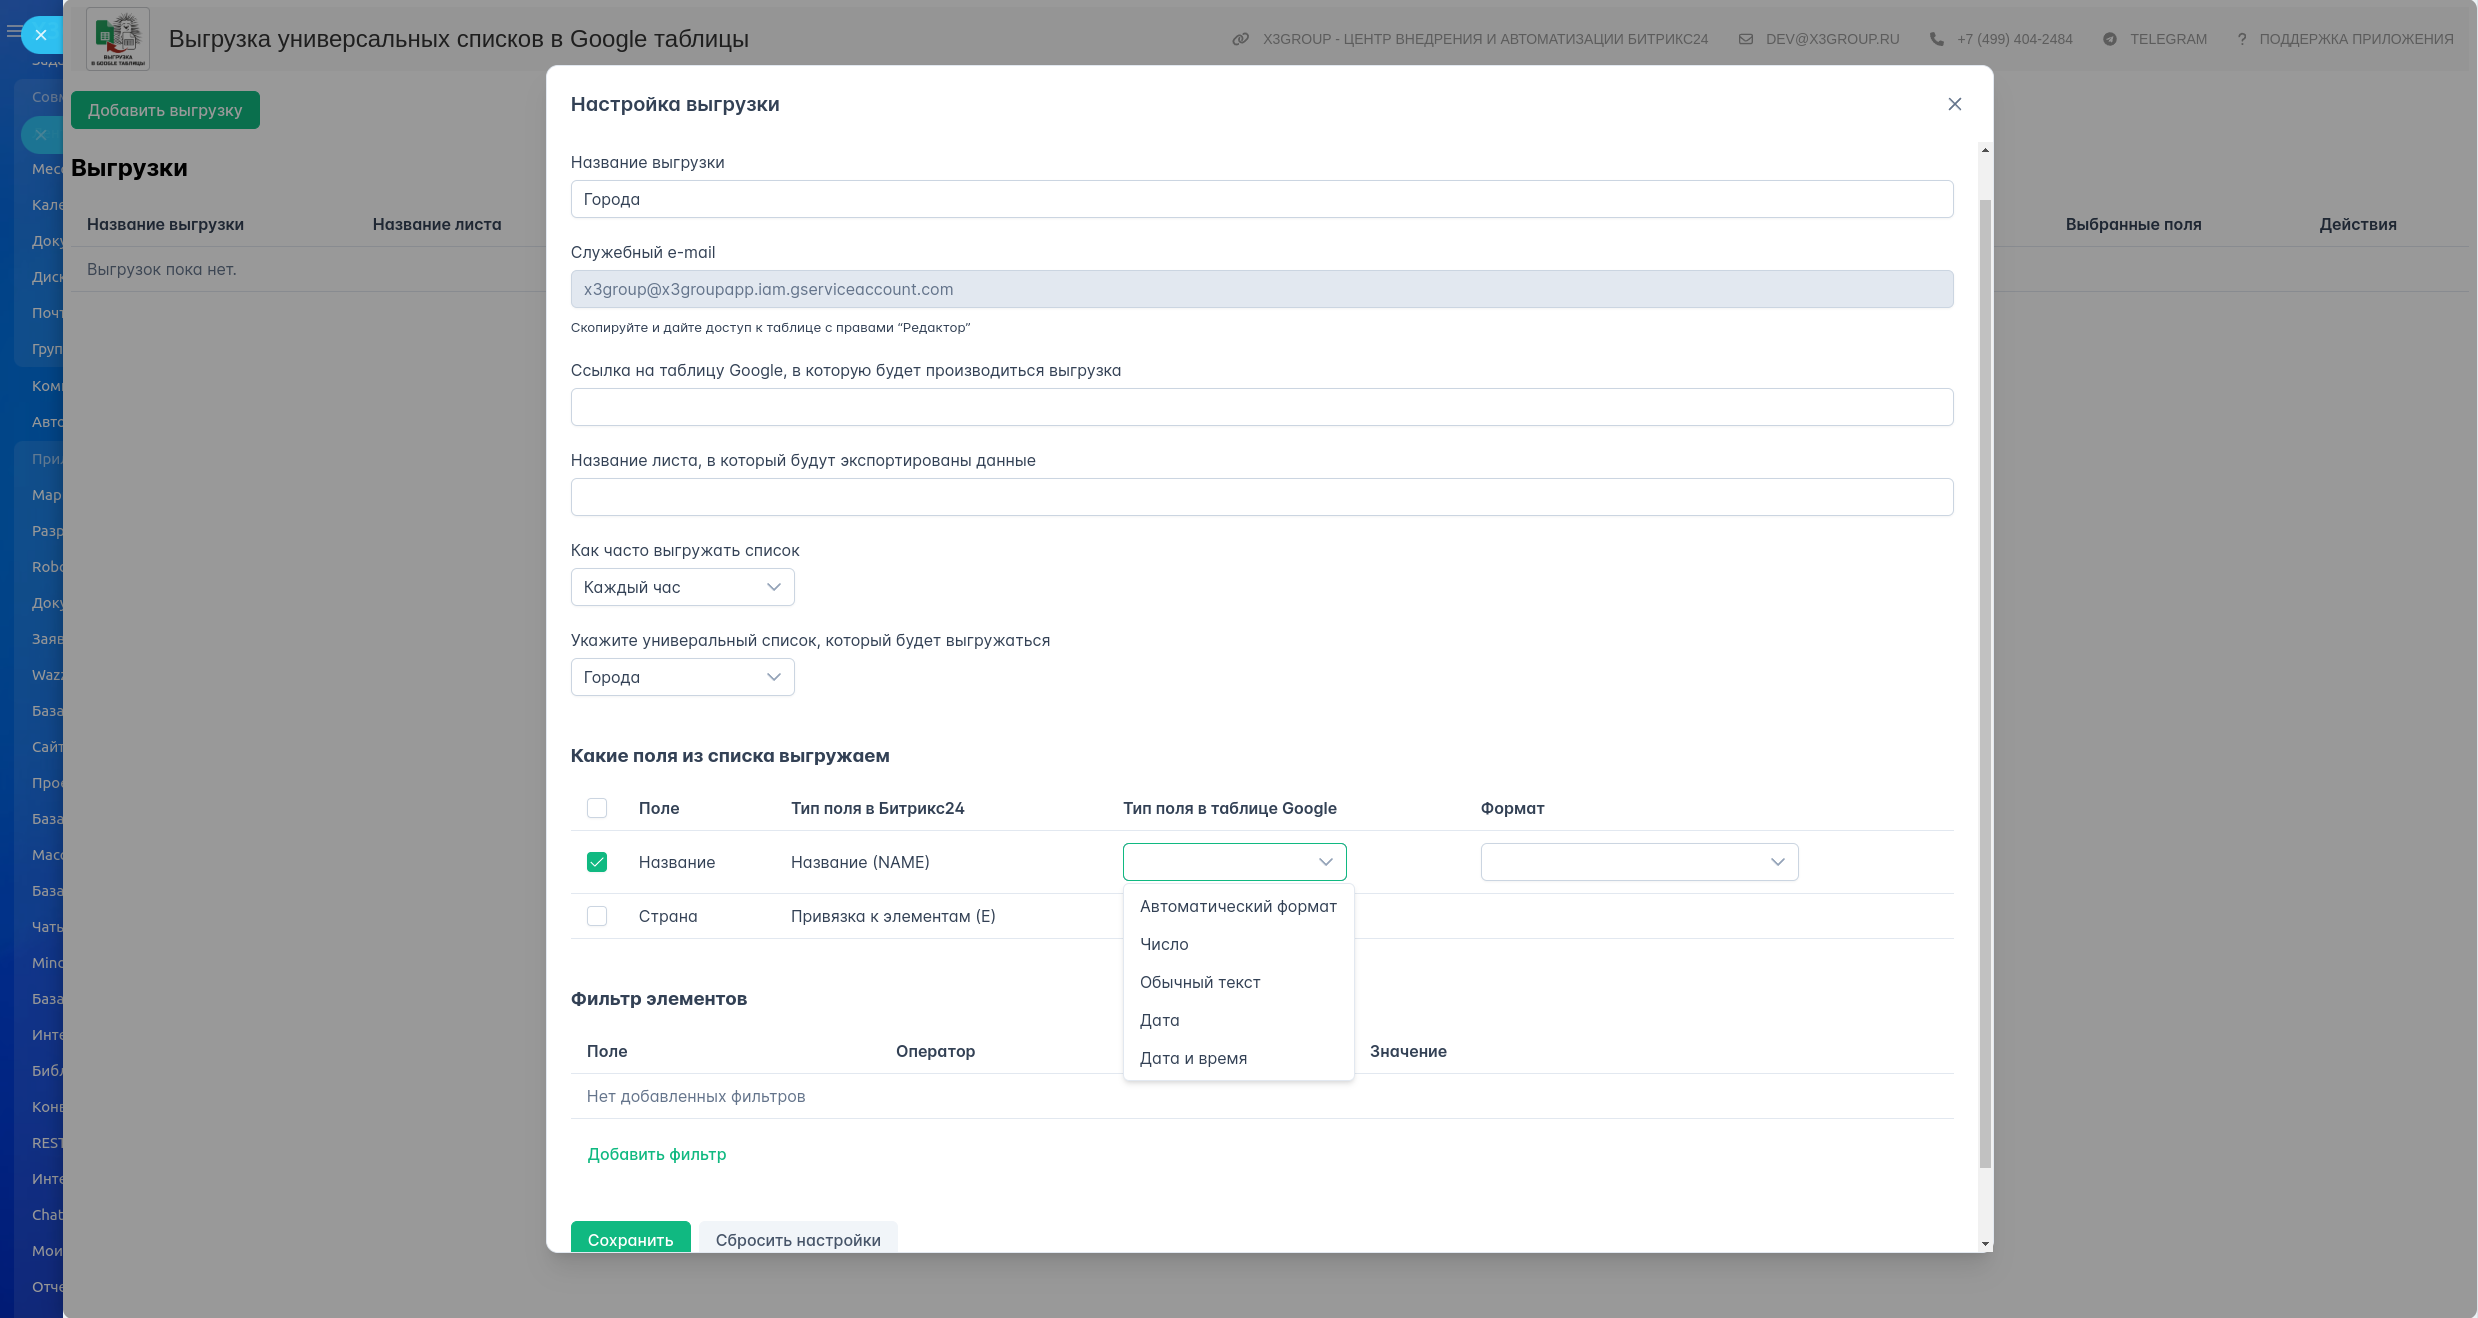Click the phone icon in header

(x=1936, y=39)
